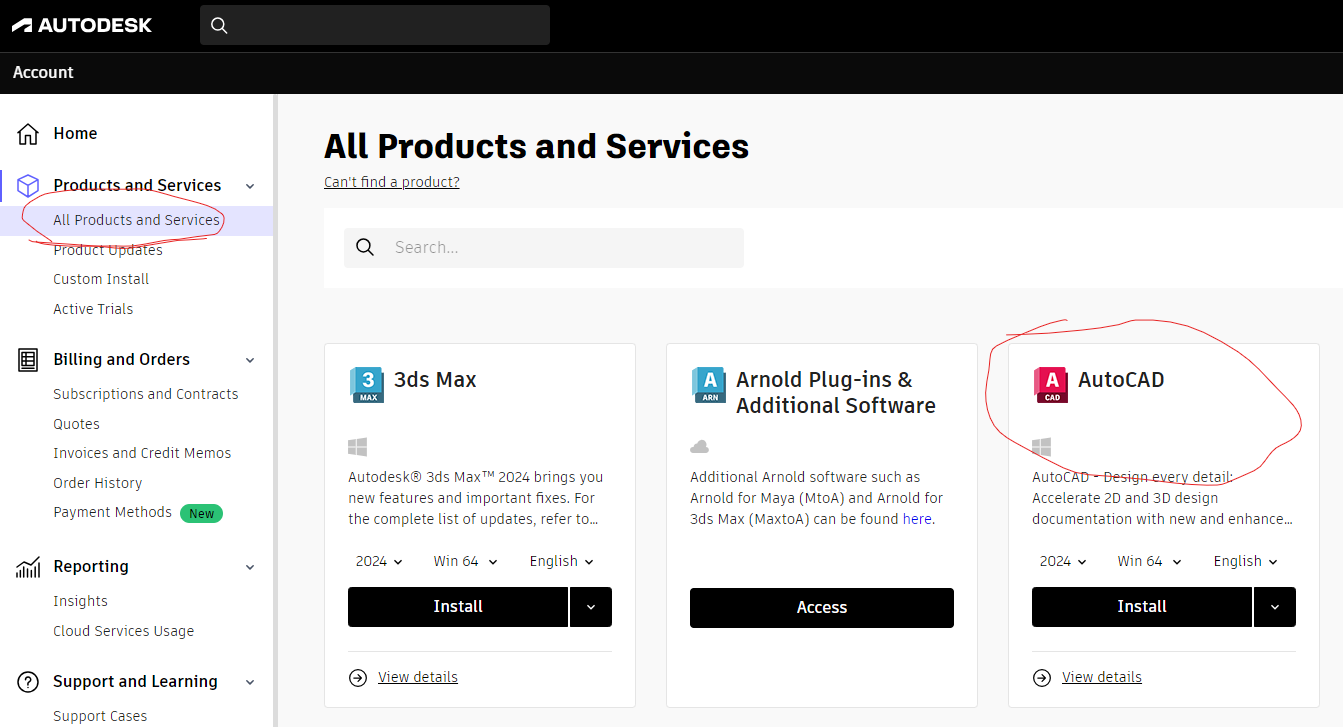Collapse the Products and Services section

[249, 185]
